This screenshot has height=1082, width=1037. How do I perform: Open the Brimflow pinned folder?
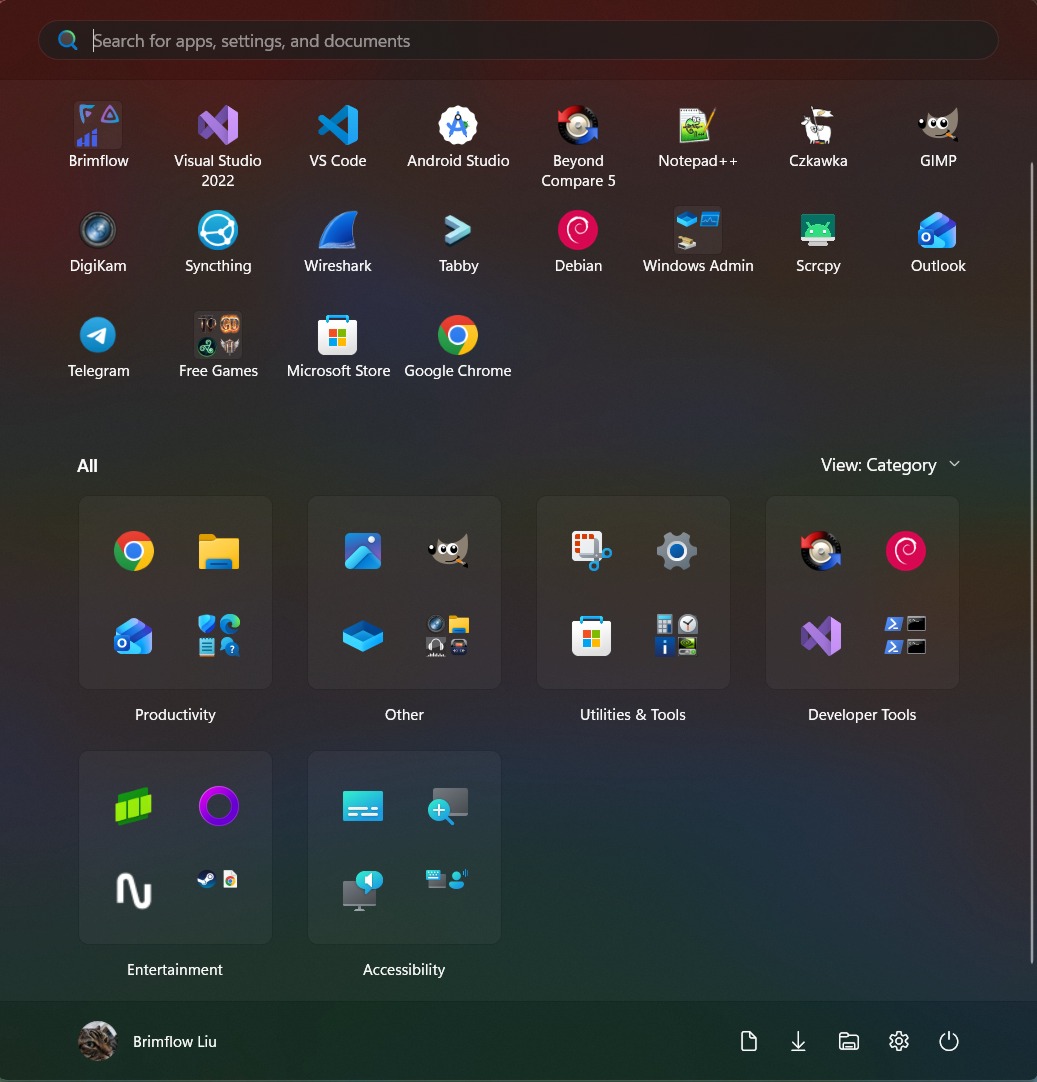coord(98,137)
